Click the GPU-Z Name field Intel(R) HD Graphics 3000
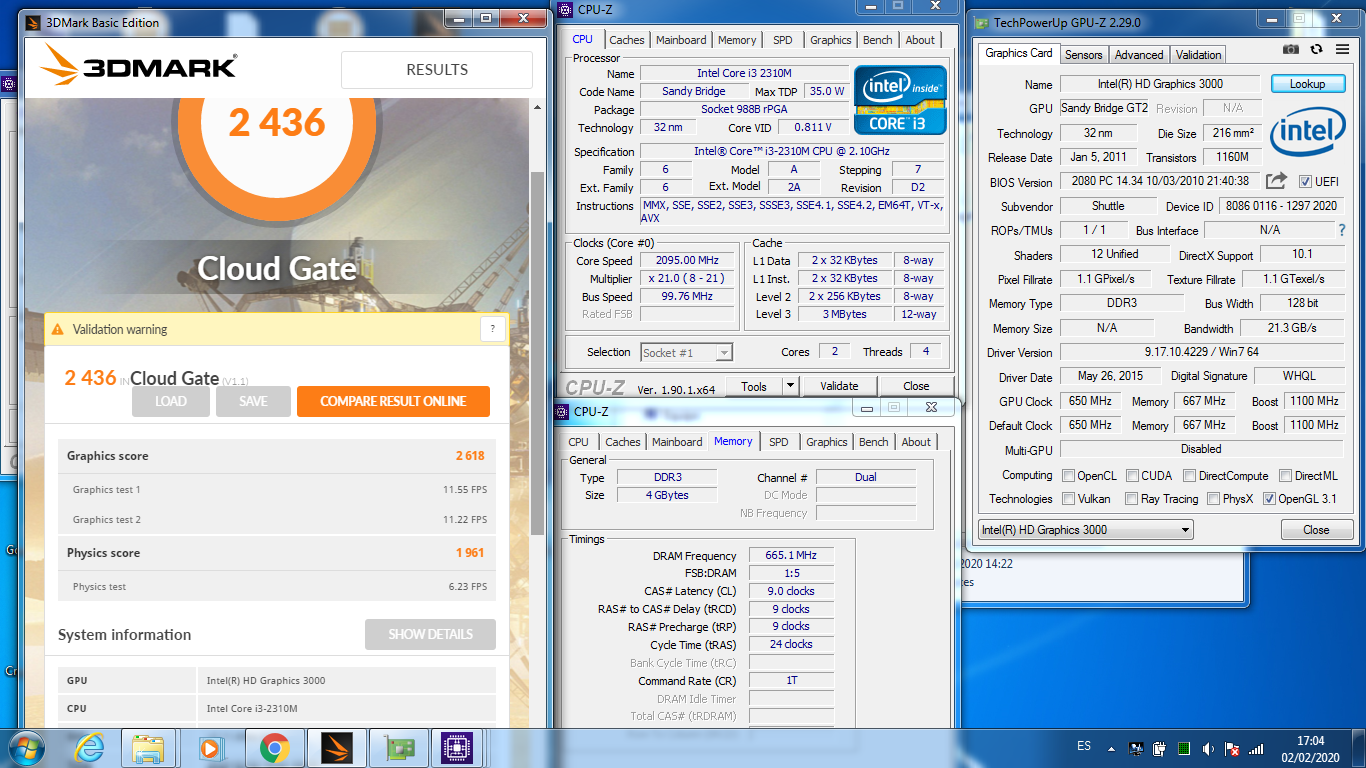1366x768 pixels. 1160,84
